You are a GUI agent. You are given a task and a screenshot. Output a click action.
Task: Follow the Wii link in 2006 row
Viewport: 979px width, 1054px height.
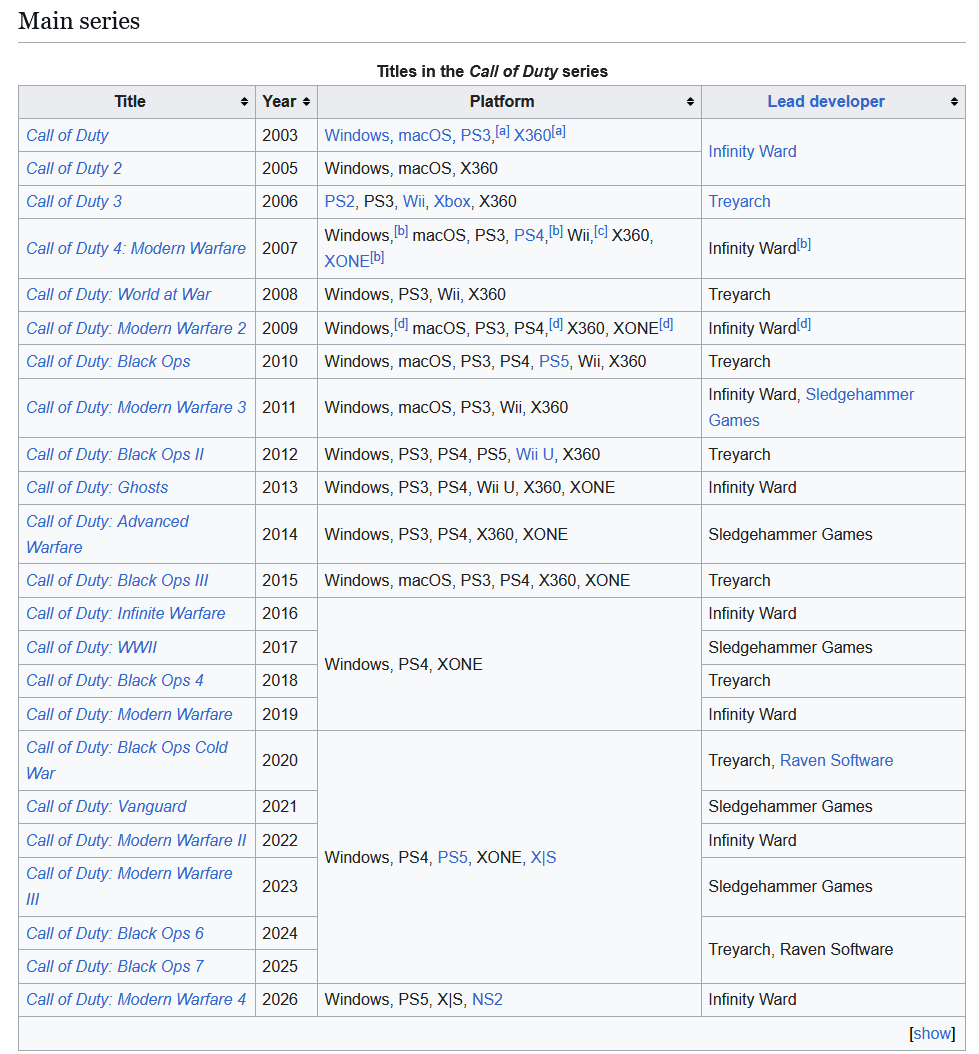pyautogui.click(x=414, y=201)
